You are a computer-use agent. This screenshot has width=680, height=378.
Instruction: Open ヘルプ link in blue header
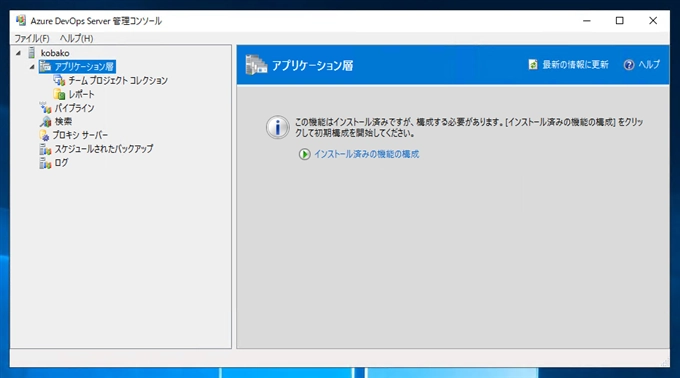649,65
